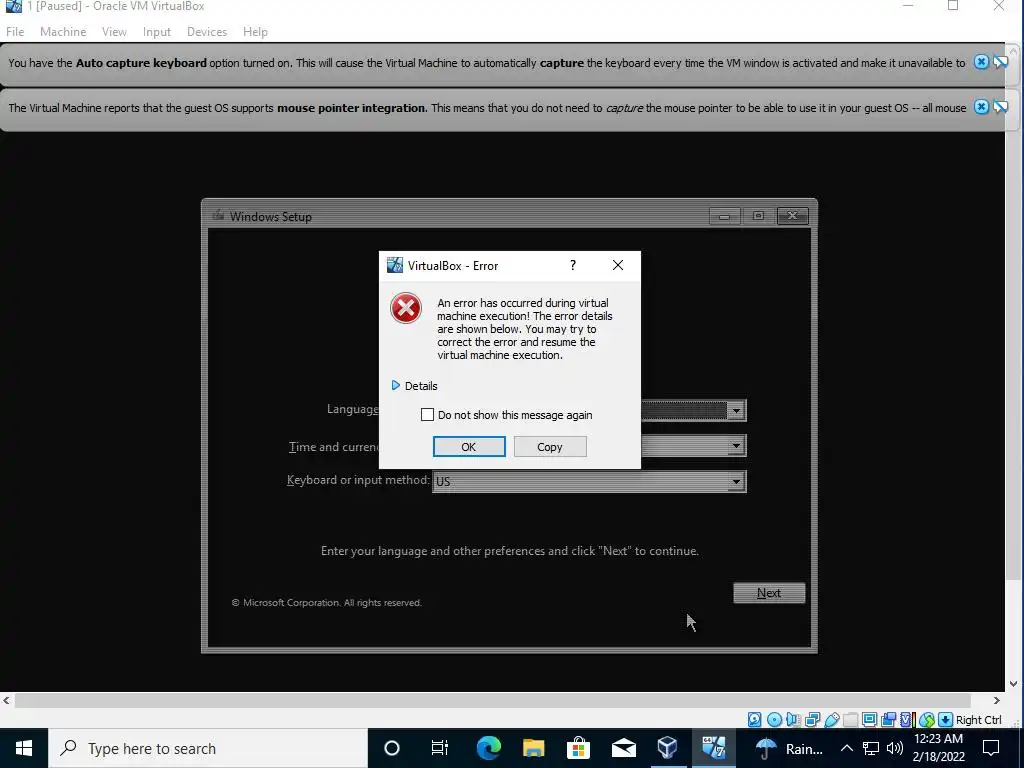Check Do not show this message again
The width and height of the screenshot is (1024, 768).
(427, 415)
